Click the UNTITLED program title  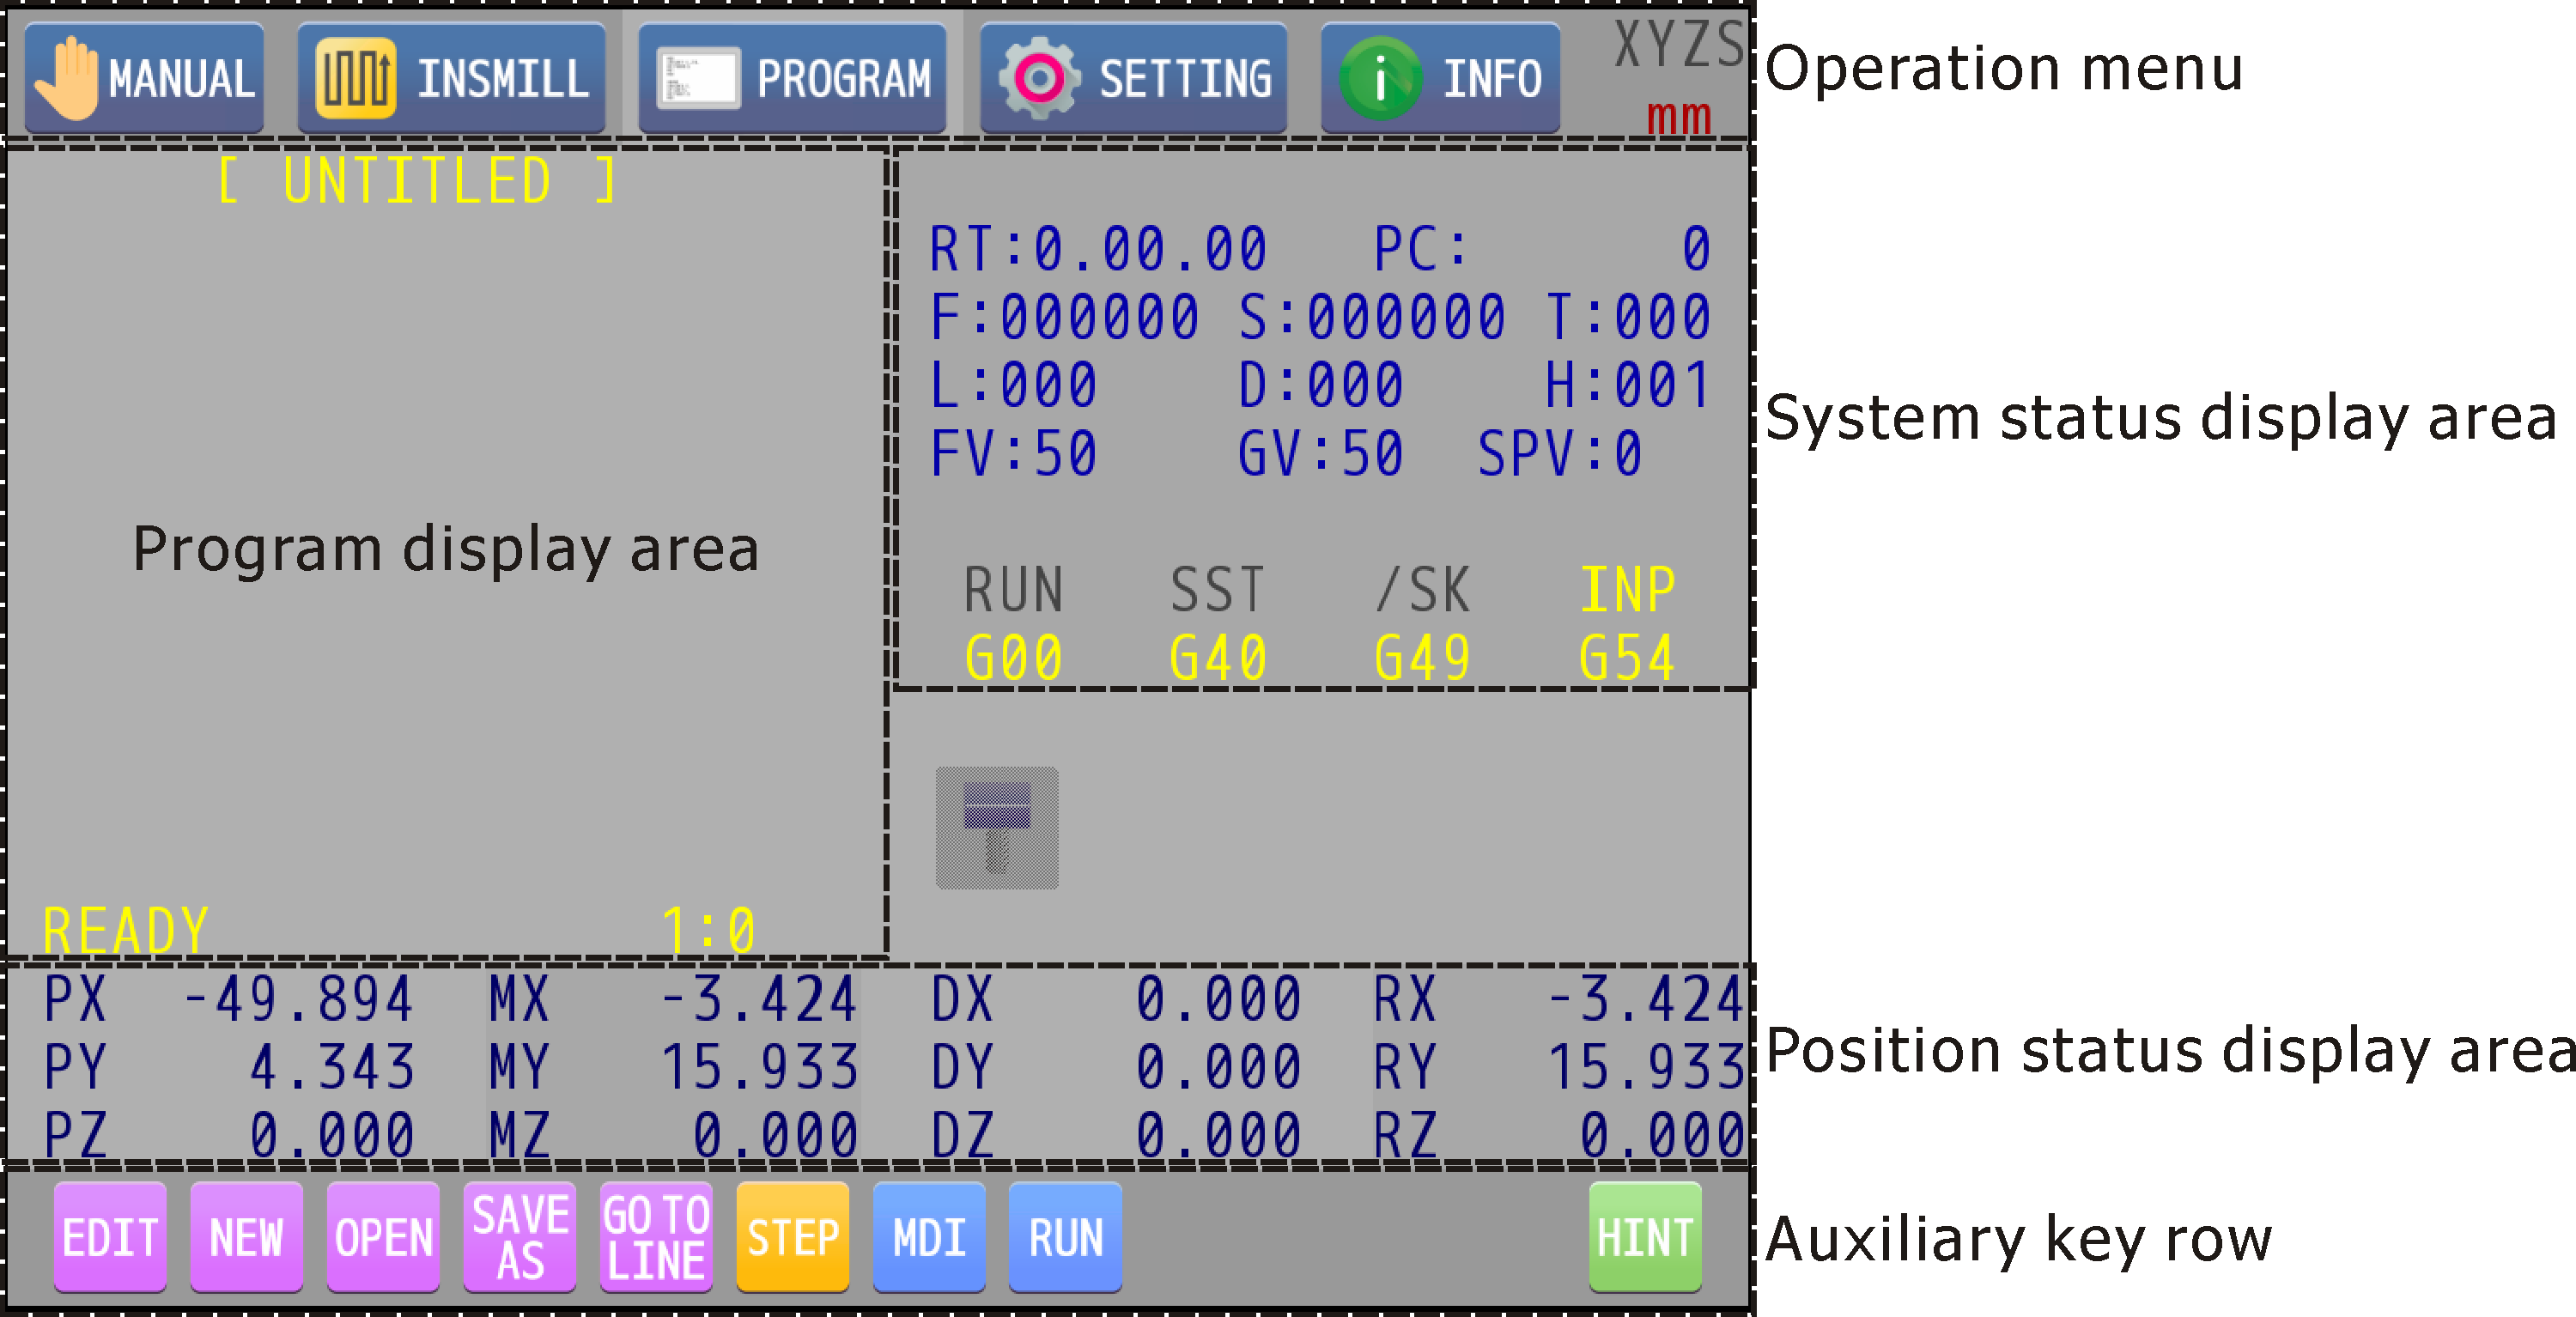(416, 181)
